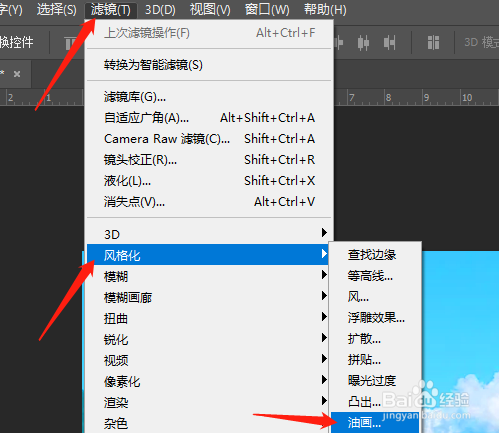Open the 3D(D) menu
The height and width of the screenshot is (433, 499).
click(x=160, y=9)
